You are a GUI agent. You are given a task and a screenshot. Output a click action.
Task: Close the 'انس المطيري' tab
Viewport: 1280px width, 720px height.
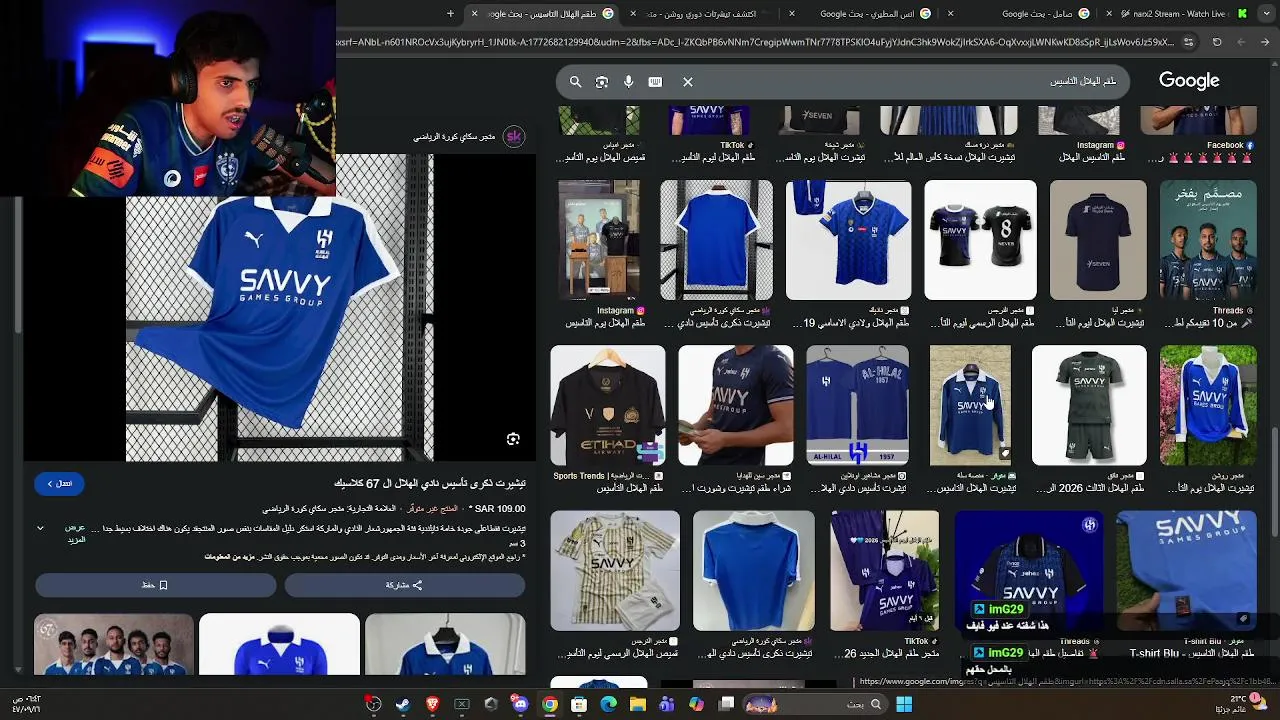[x=792, y=14]
